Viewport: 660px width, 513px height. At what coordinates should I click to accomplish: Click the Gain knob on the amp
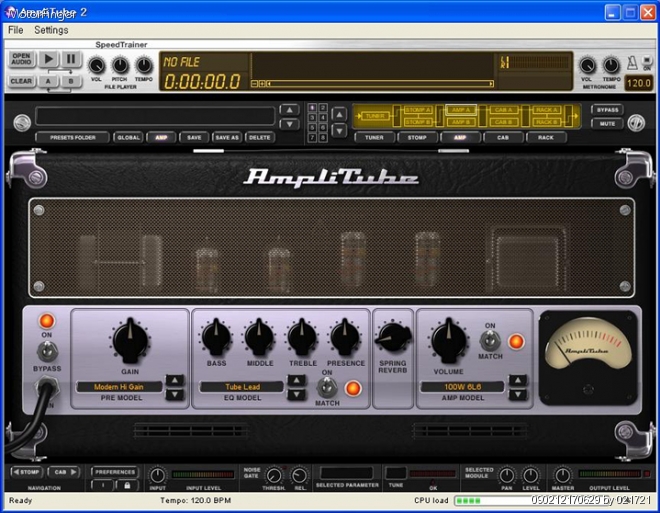pos(130,340)
